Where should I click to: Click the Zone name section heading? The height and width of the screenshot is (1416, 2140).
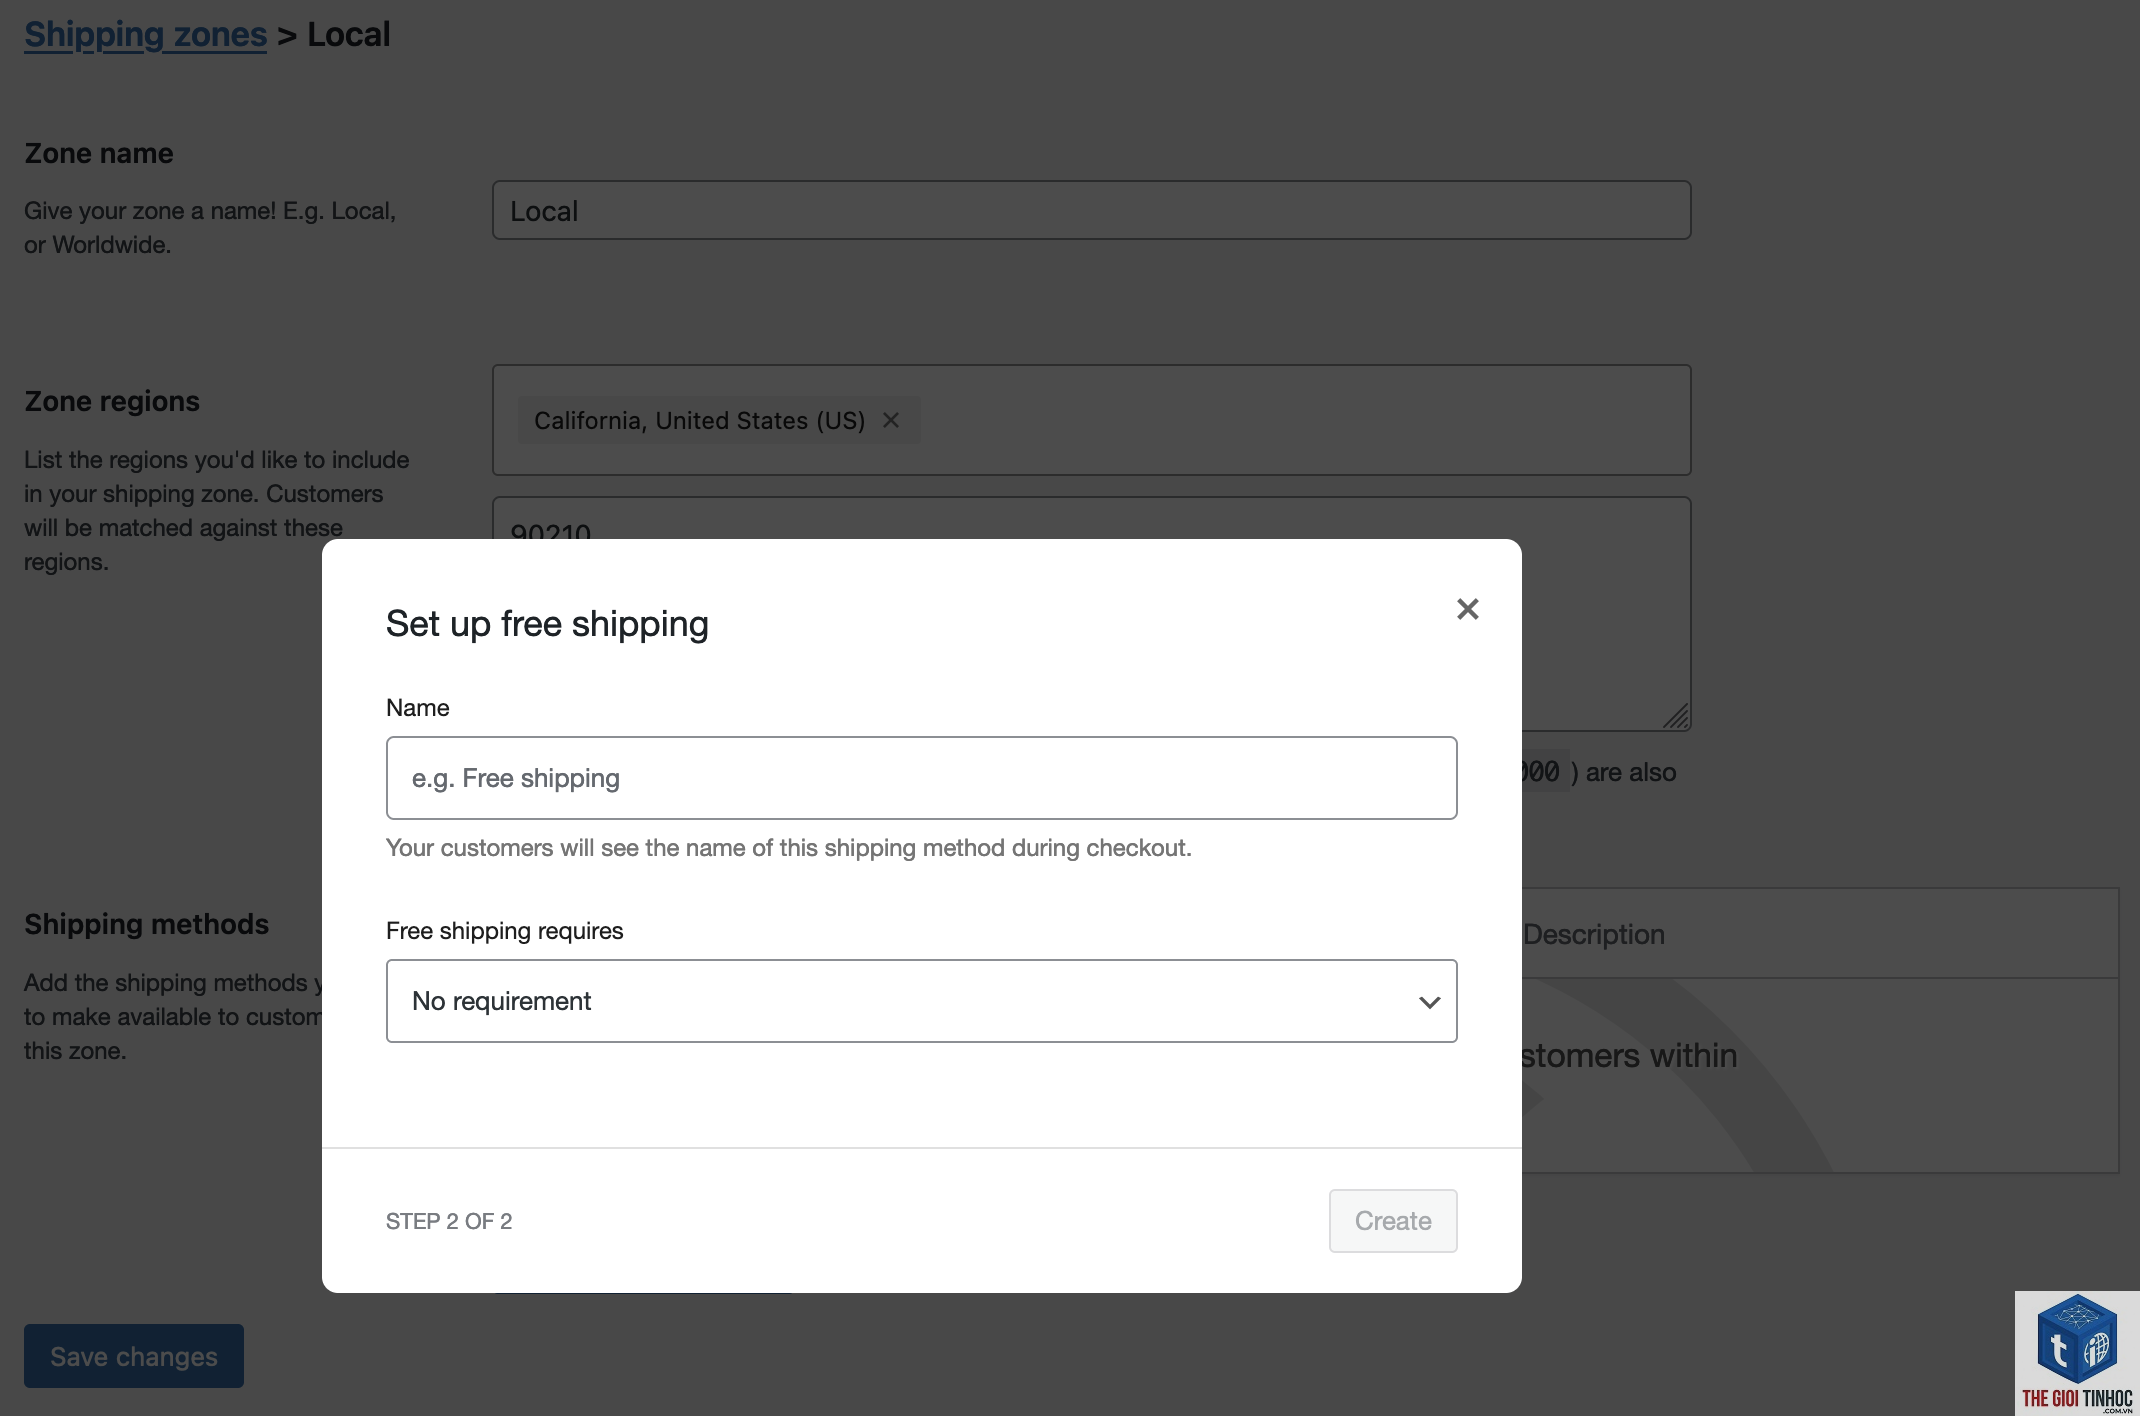pyautogui.click(x=99, y=153)
